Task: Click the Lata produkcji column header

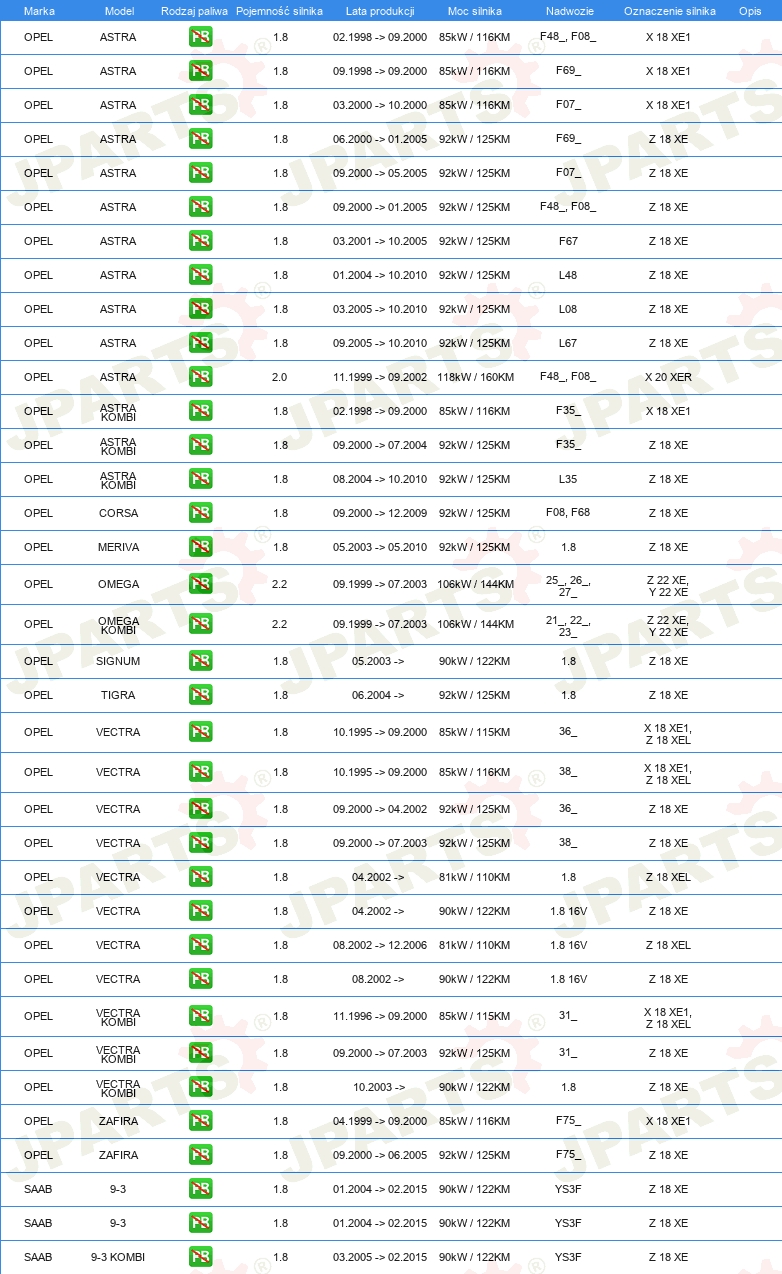Action: click(x=380, y=11)
